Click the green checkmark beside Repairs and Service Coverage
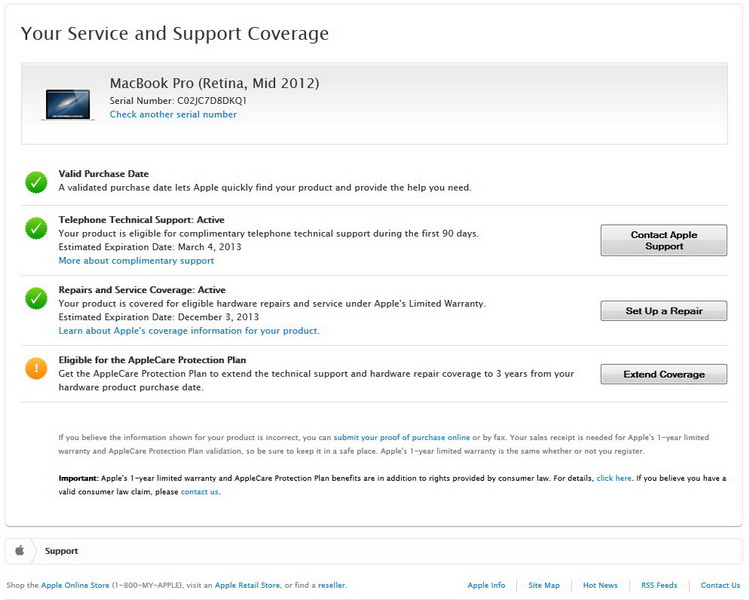Screen dimensions: 749x600 pos(36,298)
